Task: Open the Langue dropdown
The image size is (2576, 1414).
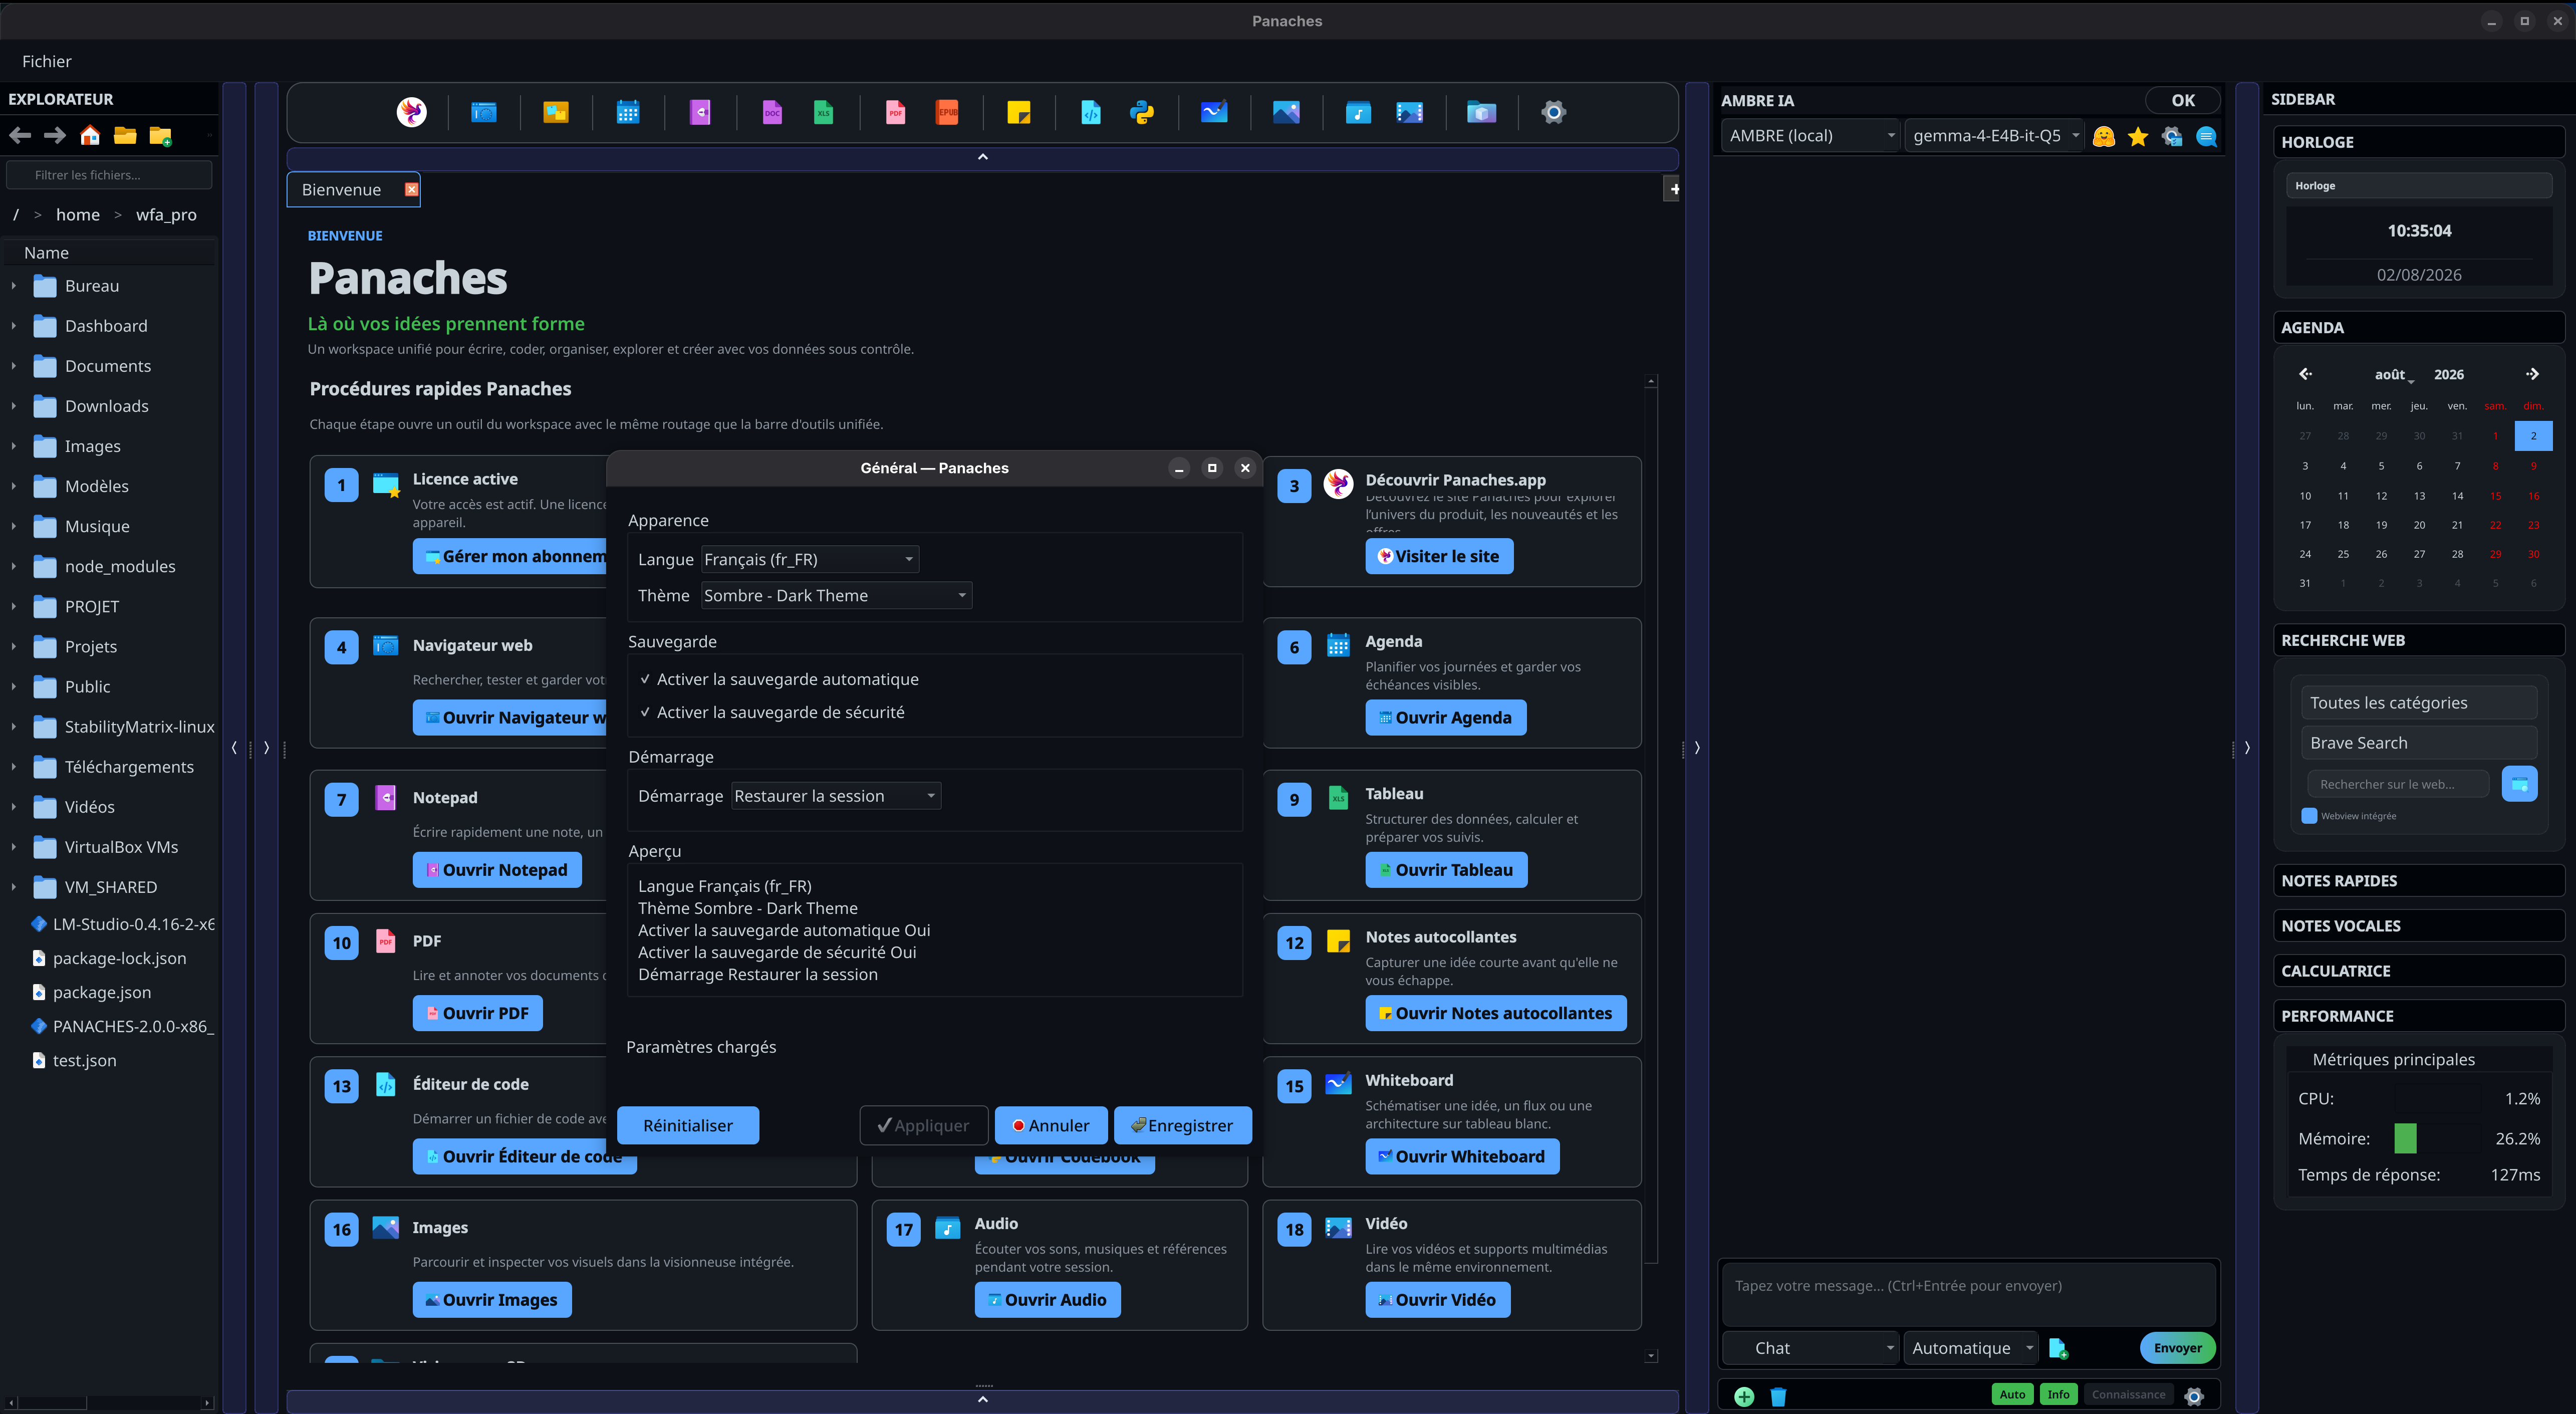Action: pos(809,559)
